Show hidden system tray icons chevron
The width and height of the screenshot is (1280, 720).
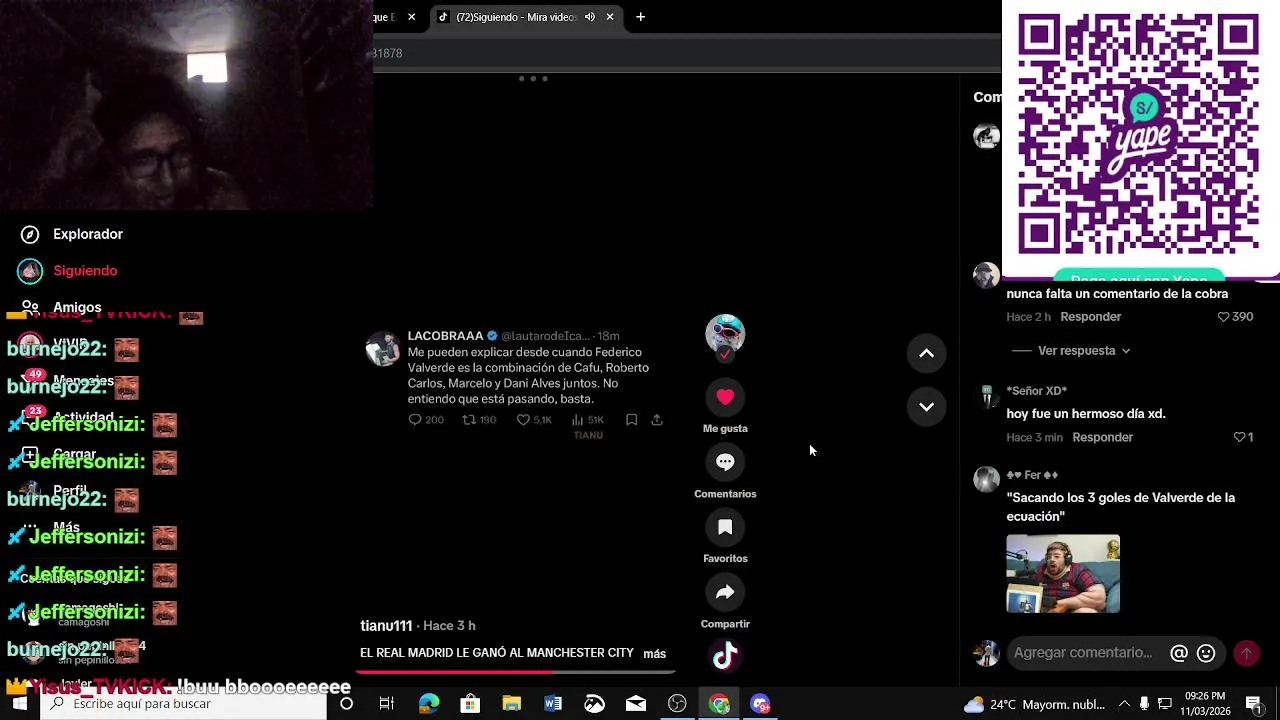click(x=1124, y=704)
